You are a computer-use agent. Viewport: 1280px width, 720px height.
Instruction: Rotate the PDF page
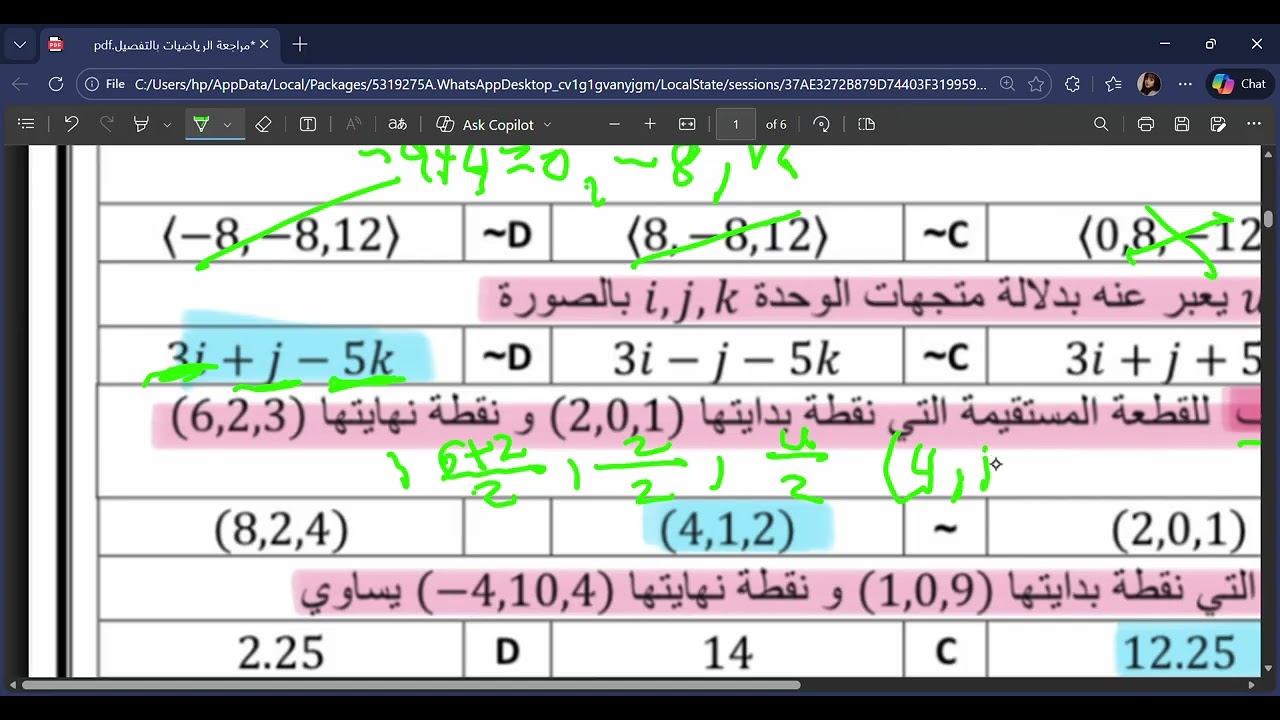(822, 124)
